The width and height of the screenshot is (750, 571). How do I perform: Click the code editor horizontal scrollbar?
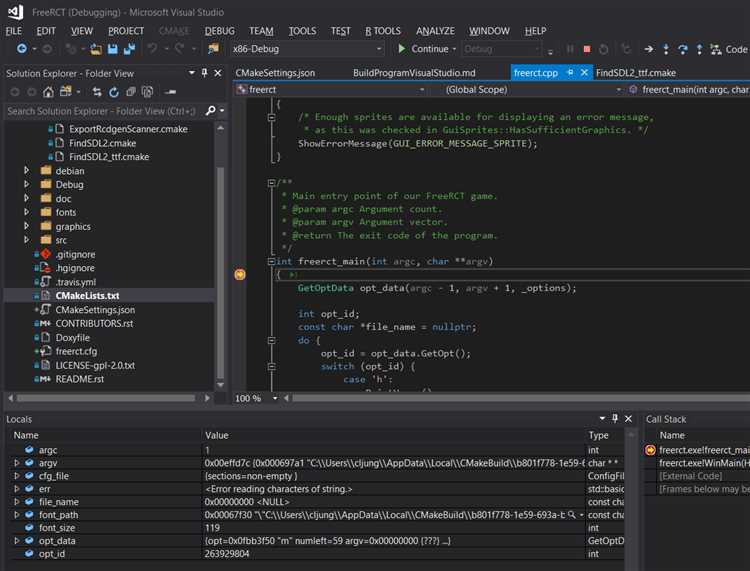(520, 398)
